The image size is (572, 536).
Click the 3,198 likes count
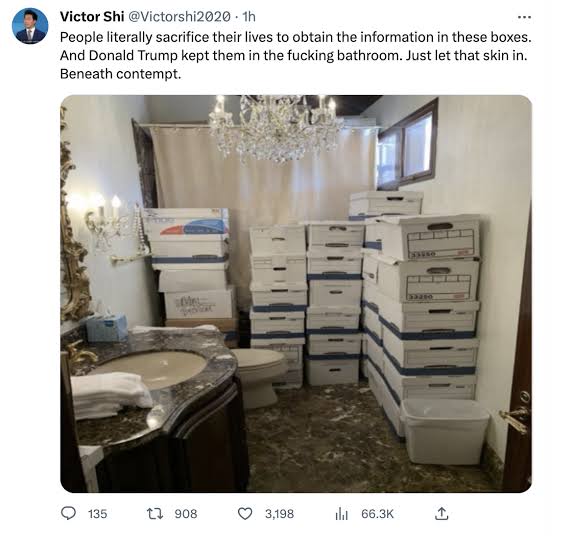click(279, 514)
